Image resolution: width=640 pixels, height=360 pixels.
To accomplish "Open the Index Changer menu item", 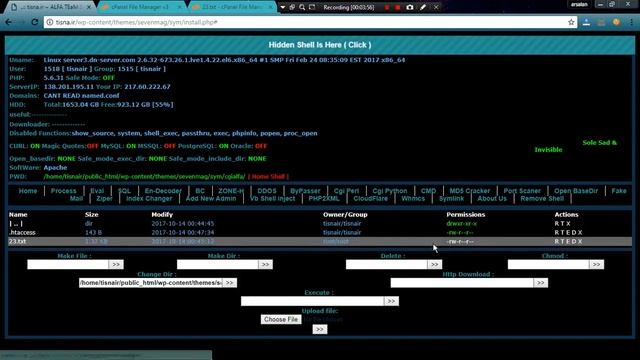I will (149, 198).
